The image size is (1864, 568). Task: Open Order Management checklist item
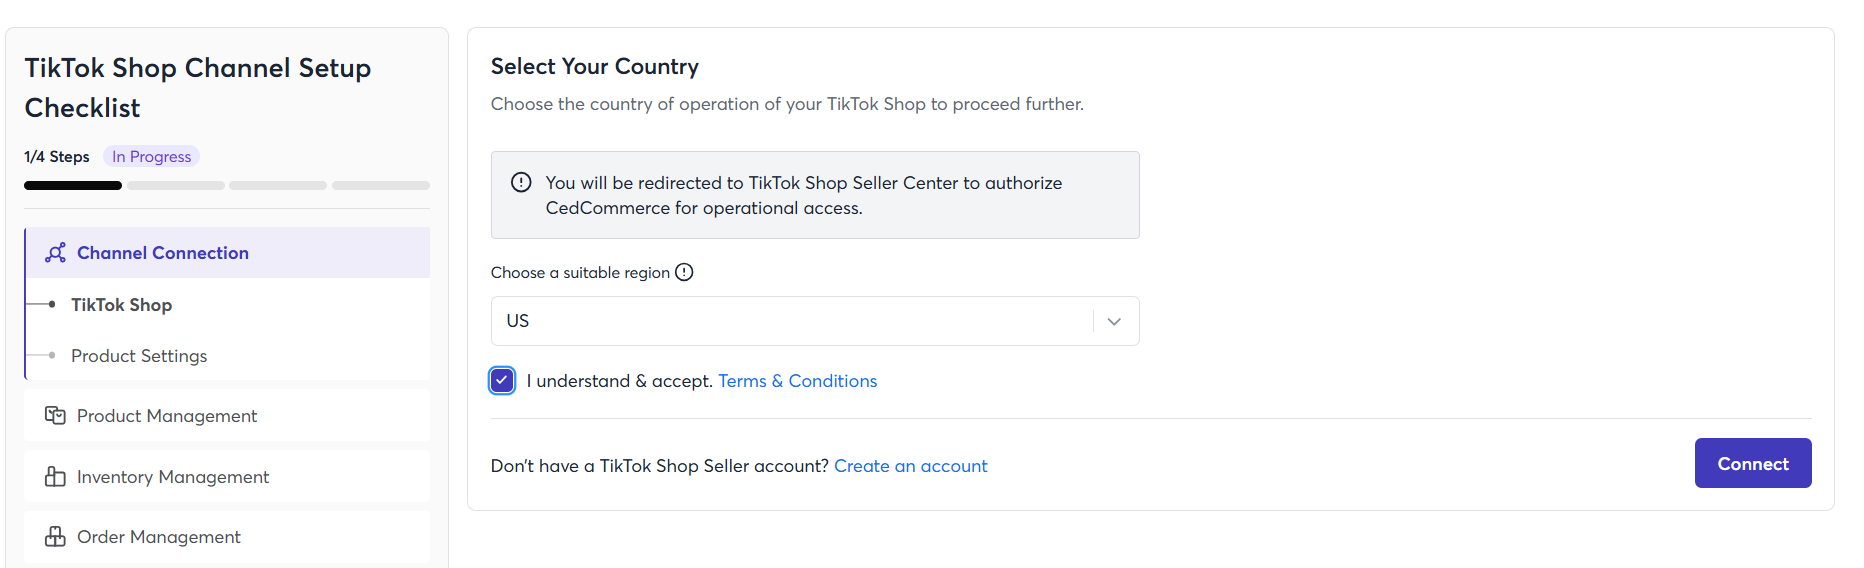[x=159, y=537]
